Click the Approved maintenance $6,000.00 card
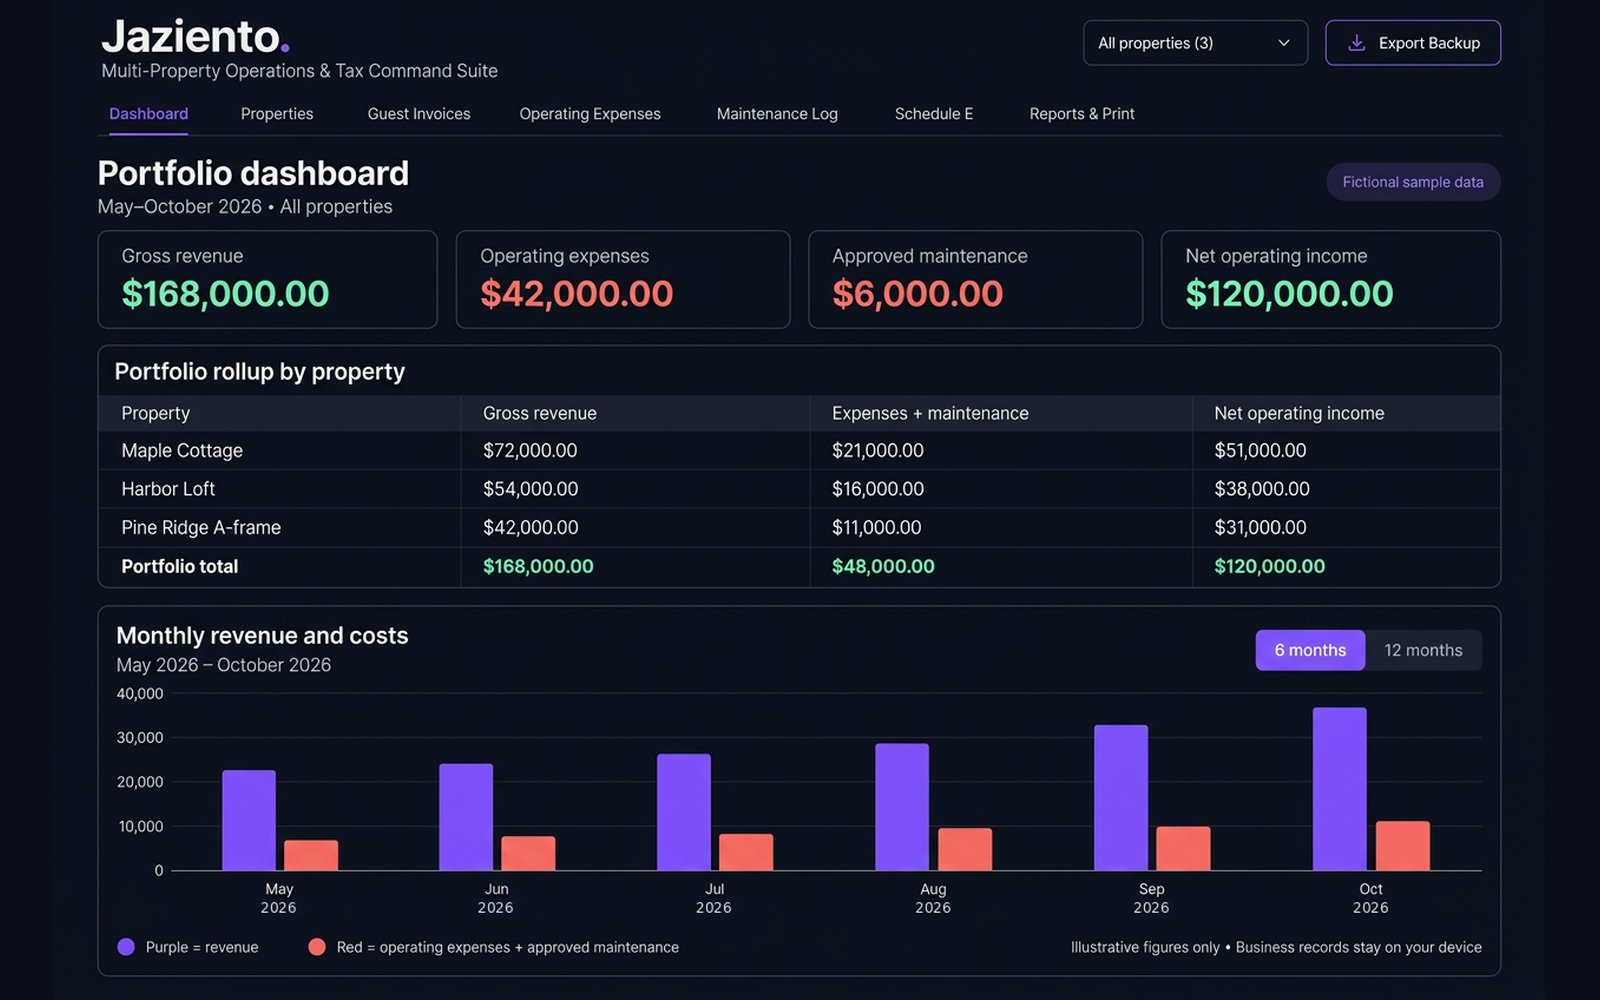This screenshot has height=1000, width=1600. [975, 279]
